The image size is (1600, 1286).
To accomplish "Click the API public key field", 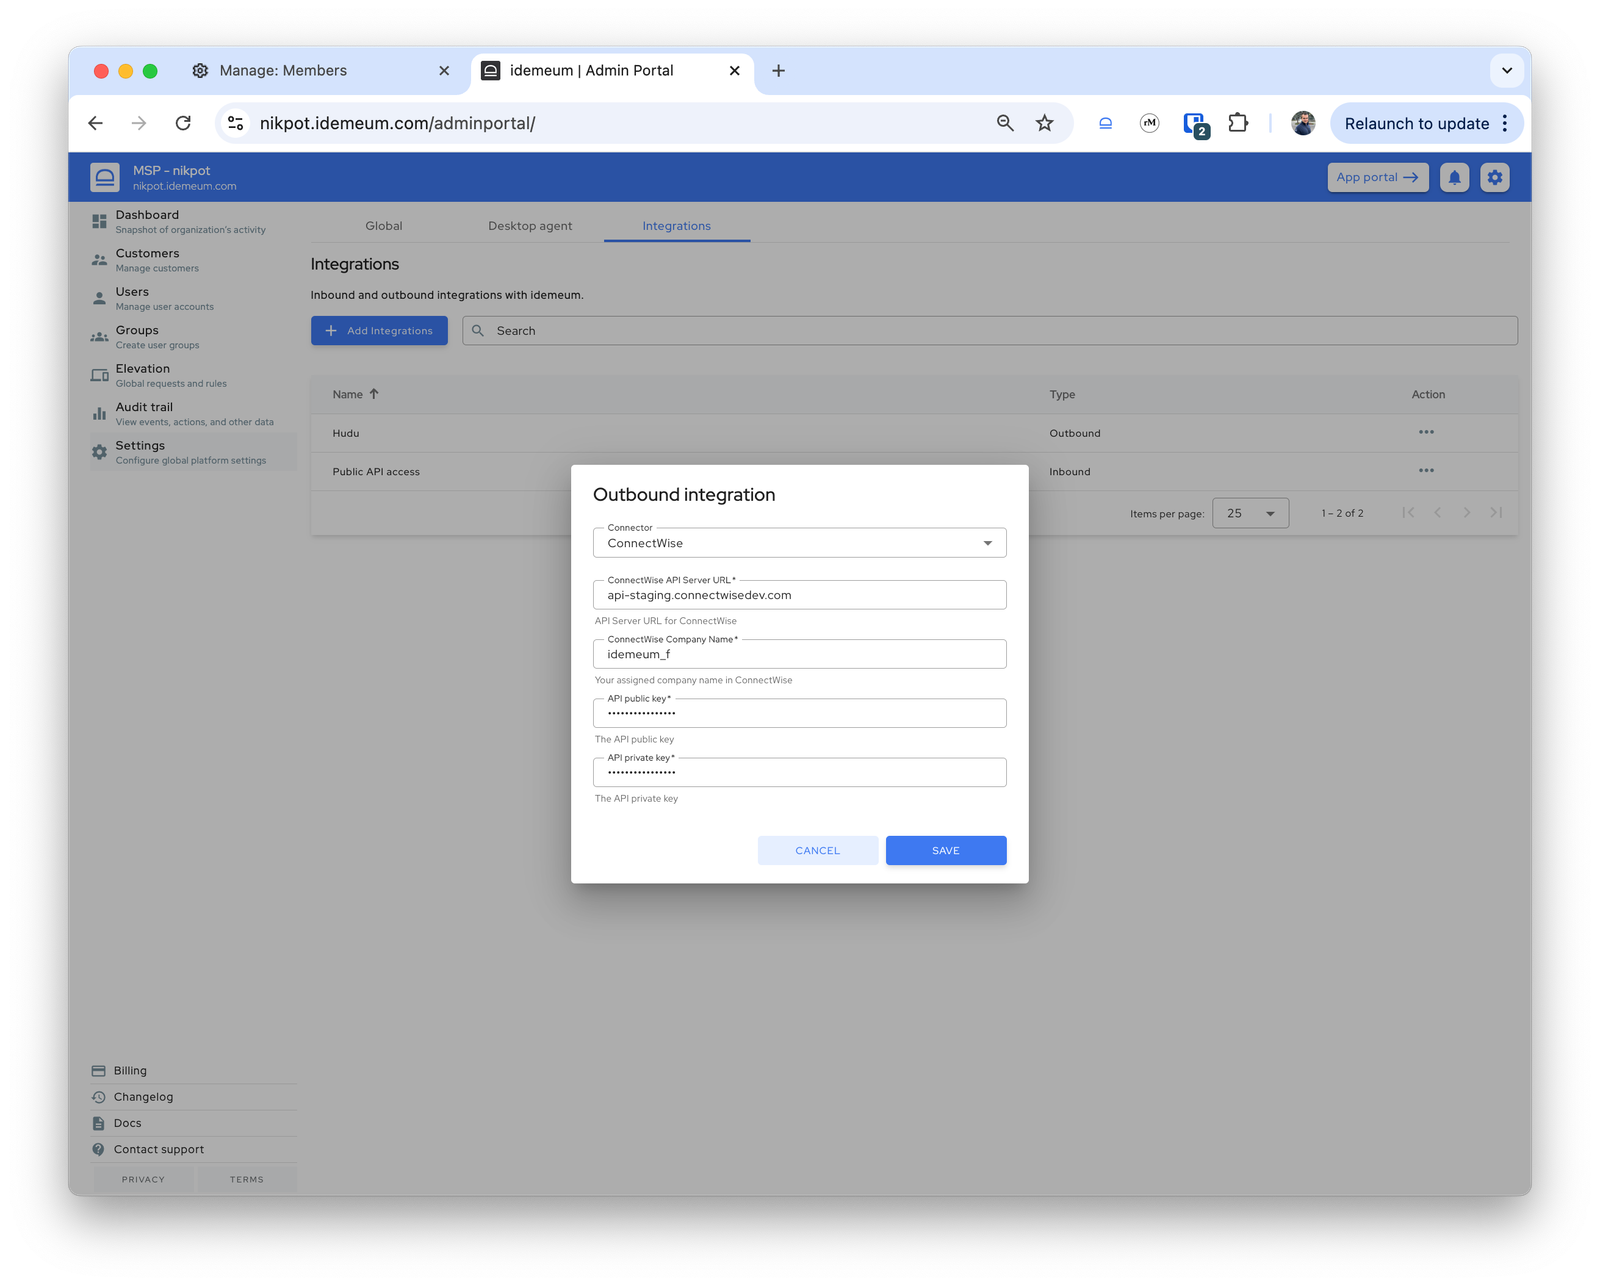I will pos(799,713).
